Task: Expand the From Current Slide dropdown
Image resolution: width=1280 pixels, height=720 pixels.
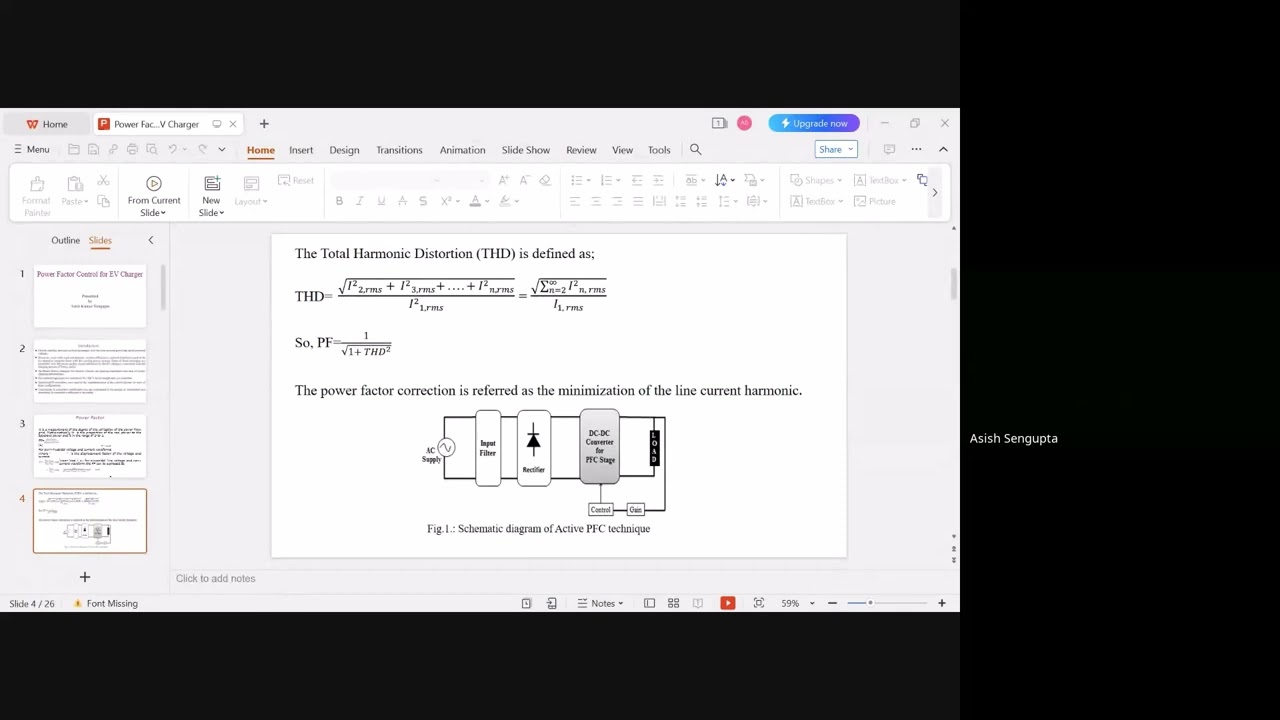Action: click(162, 213)
